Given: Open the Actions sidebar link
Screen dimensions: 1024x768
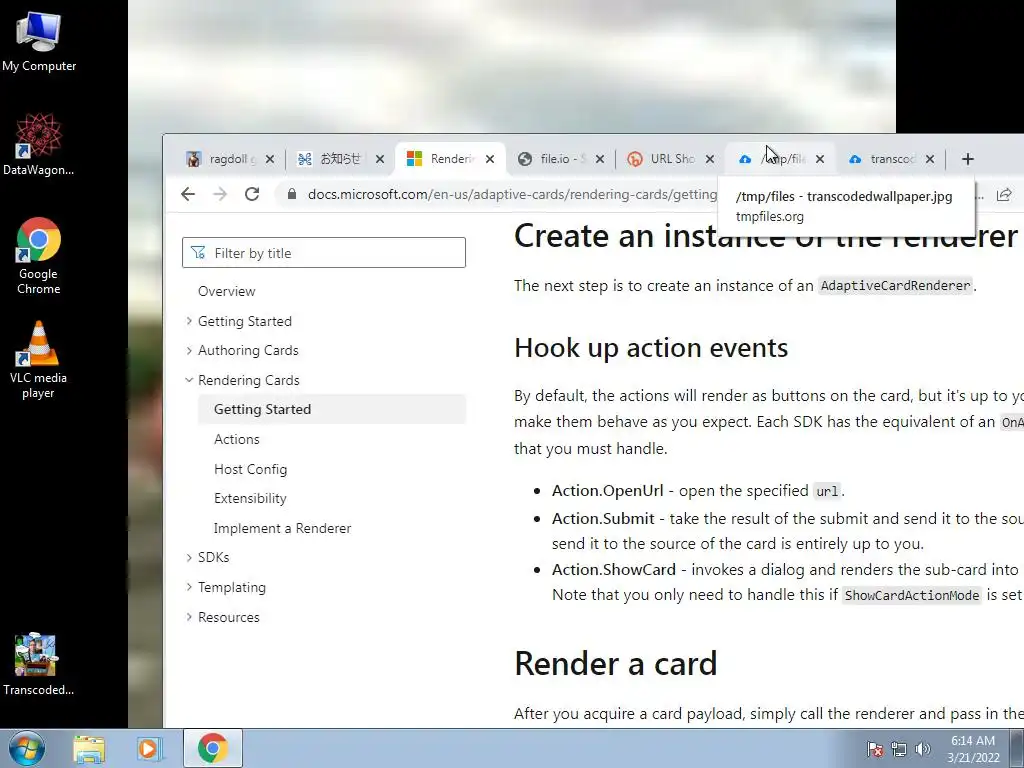Looking at the screenshot, I should click(236, 440).
